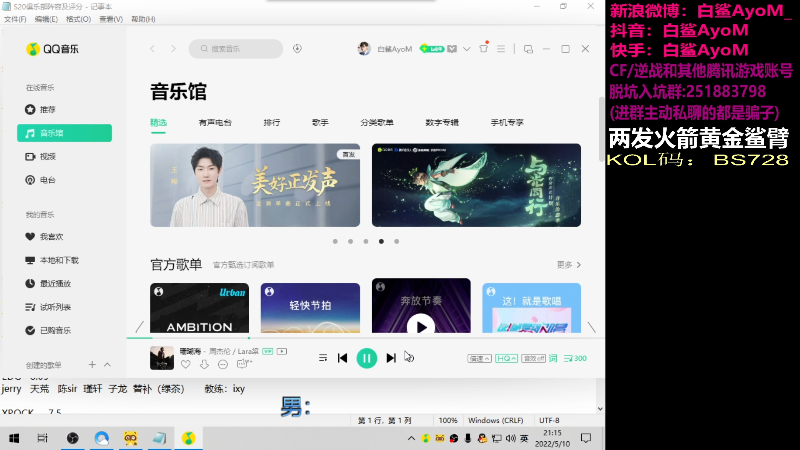This screenshot has height=450, width=800.
Task: Open 已购音乐 in the sidebar
Action: 64,331
